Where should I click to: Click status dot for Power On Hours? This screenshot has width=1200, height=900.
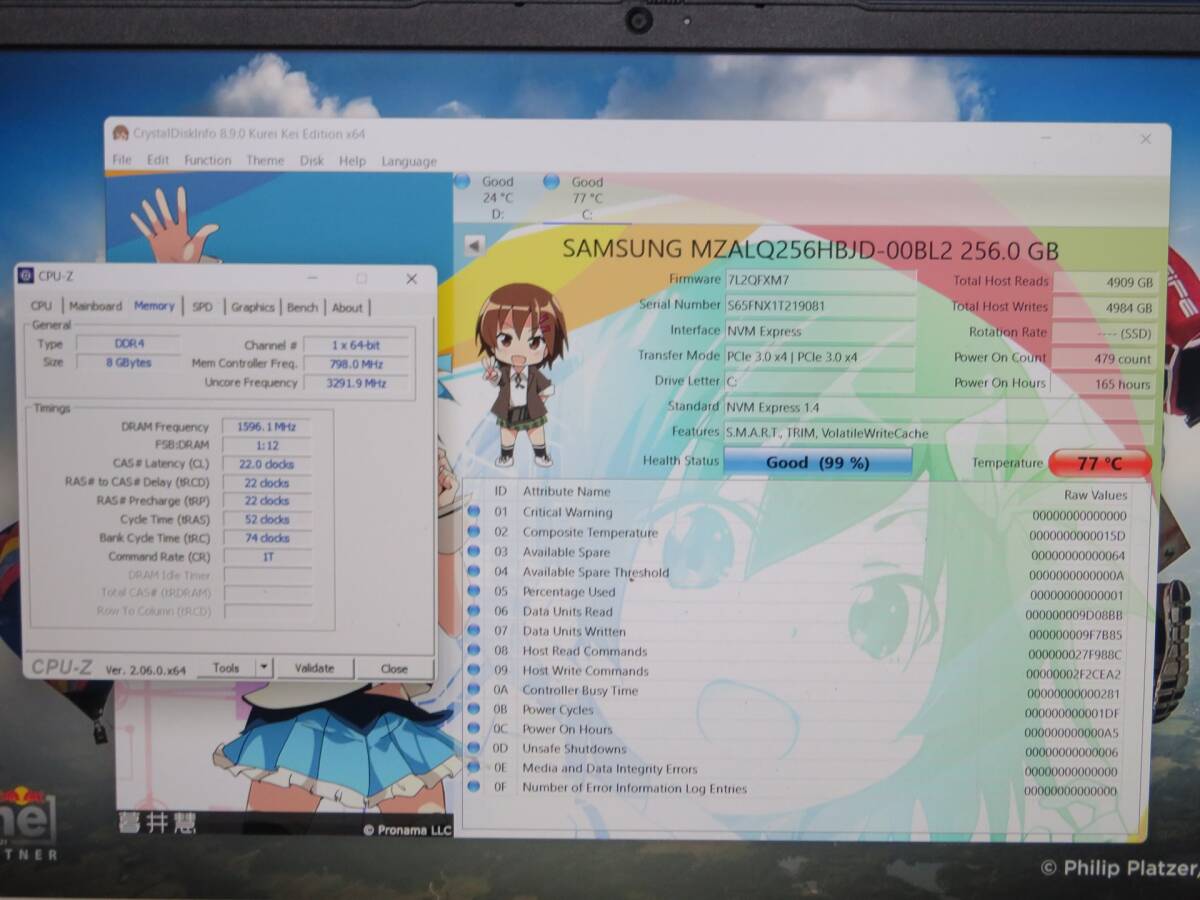[474, 729]
